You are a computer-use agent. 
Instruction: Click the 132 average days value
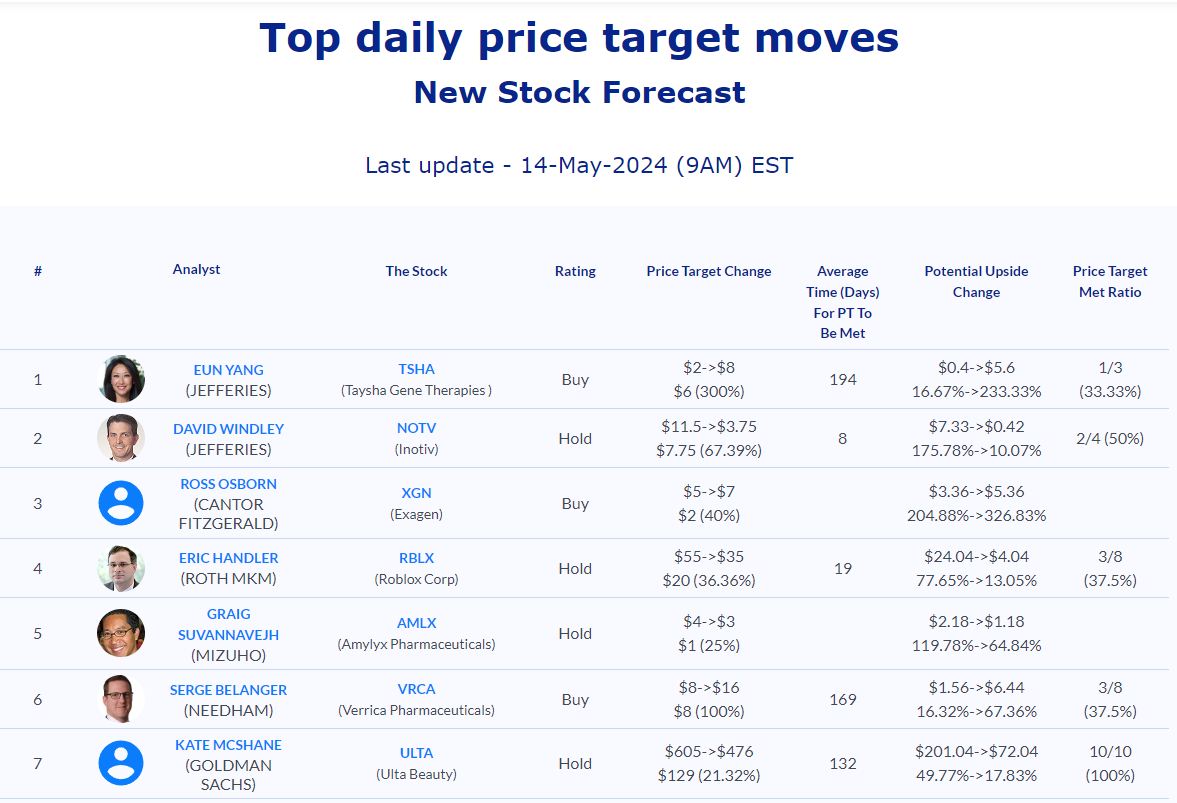[x=842, y=763]
